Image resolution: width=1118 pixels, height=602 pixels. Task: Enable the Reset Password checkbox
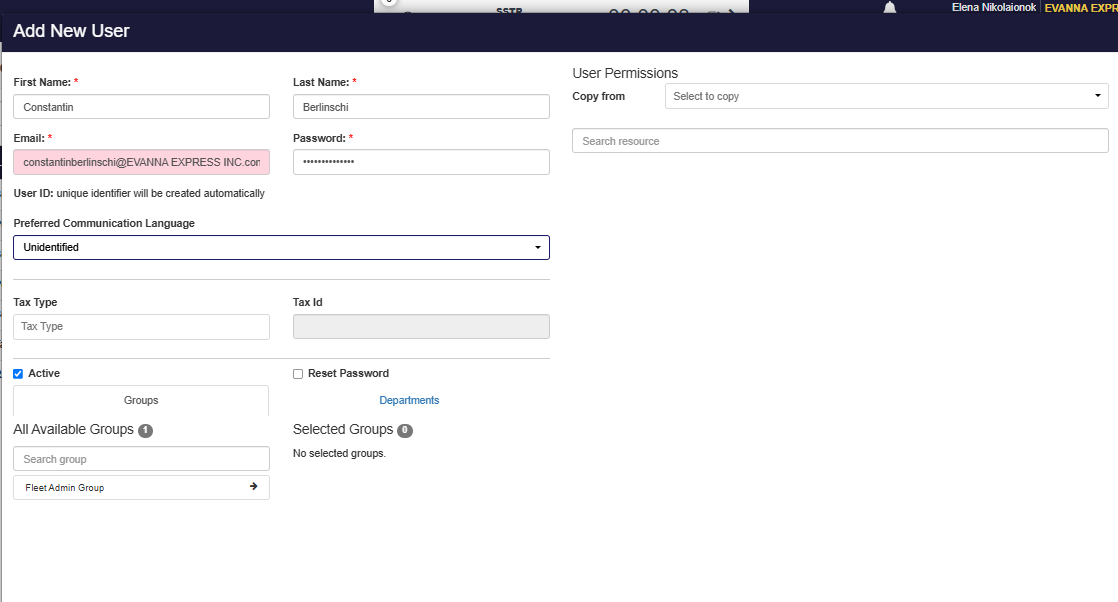click(x=298, y=374)
